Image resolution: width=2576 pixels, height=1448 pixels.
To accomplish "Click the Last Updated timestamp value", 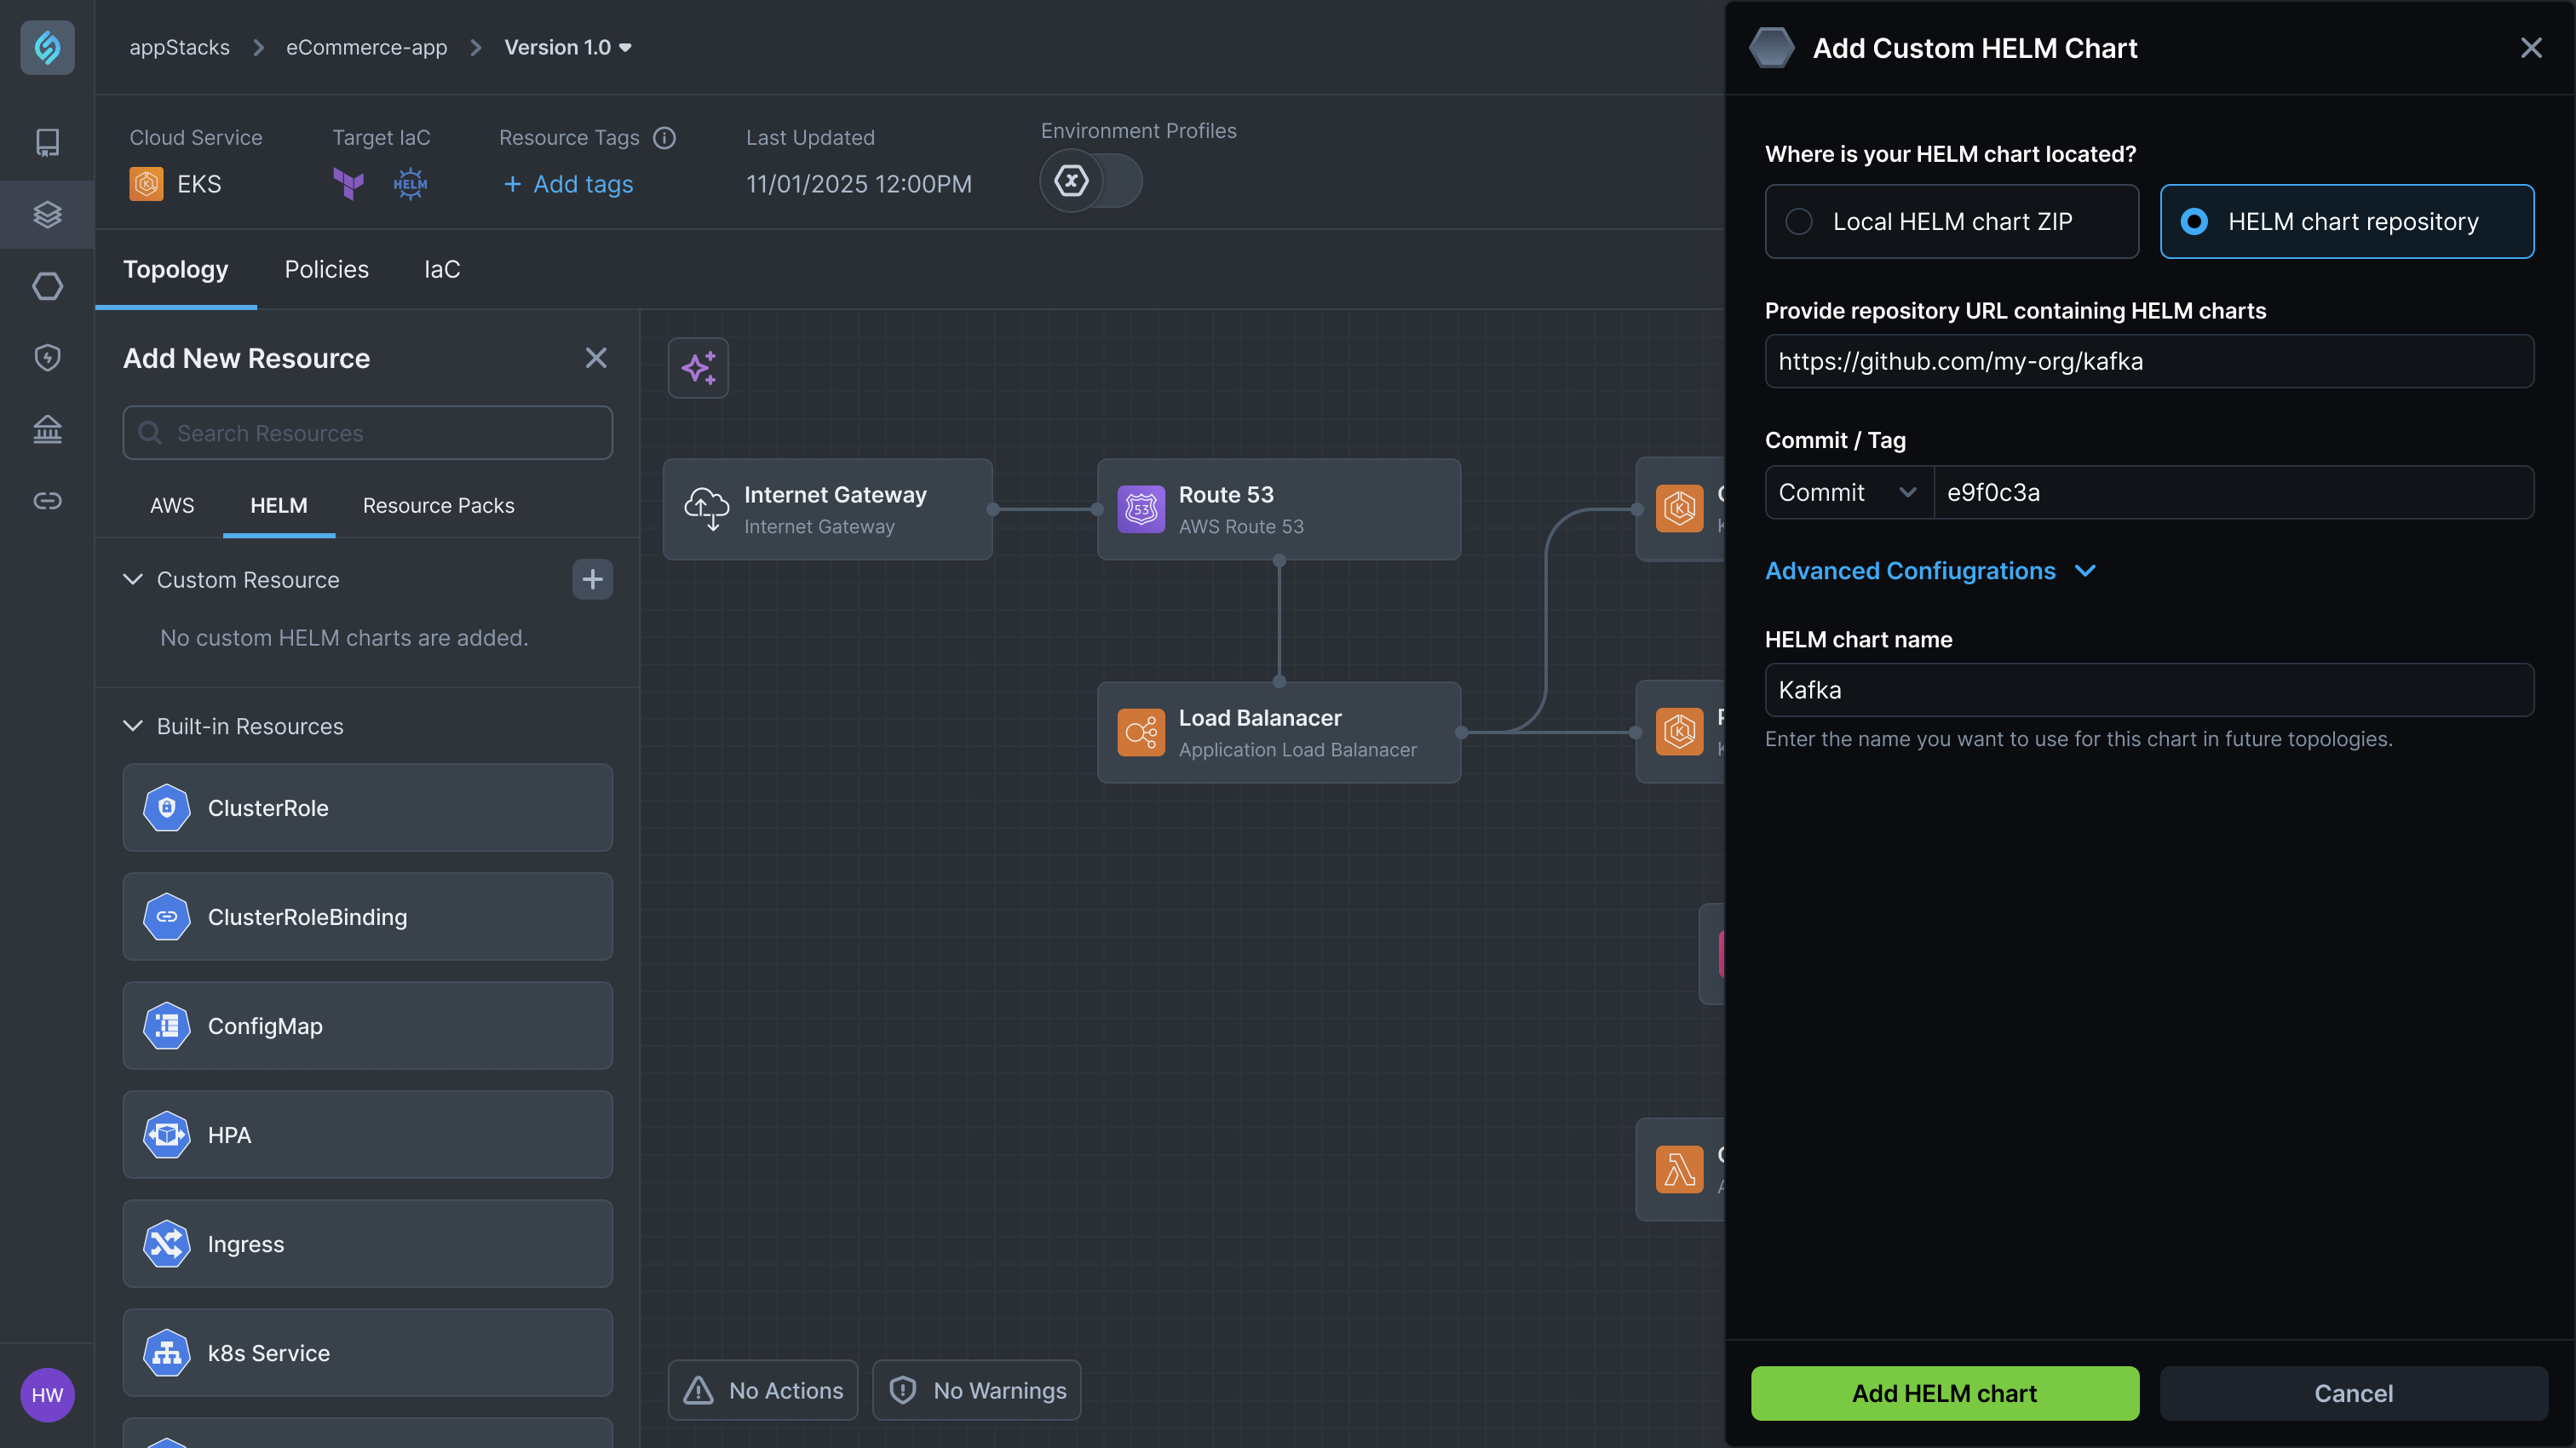I will pos(859,184).
